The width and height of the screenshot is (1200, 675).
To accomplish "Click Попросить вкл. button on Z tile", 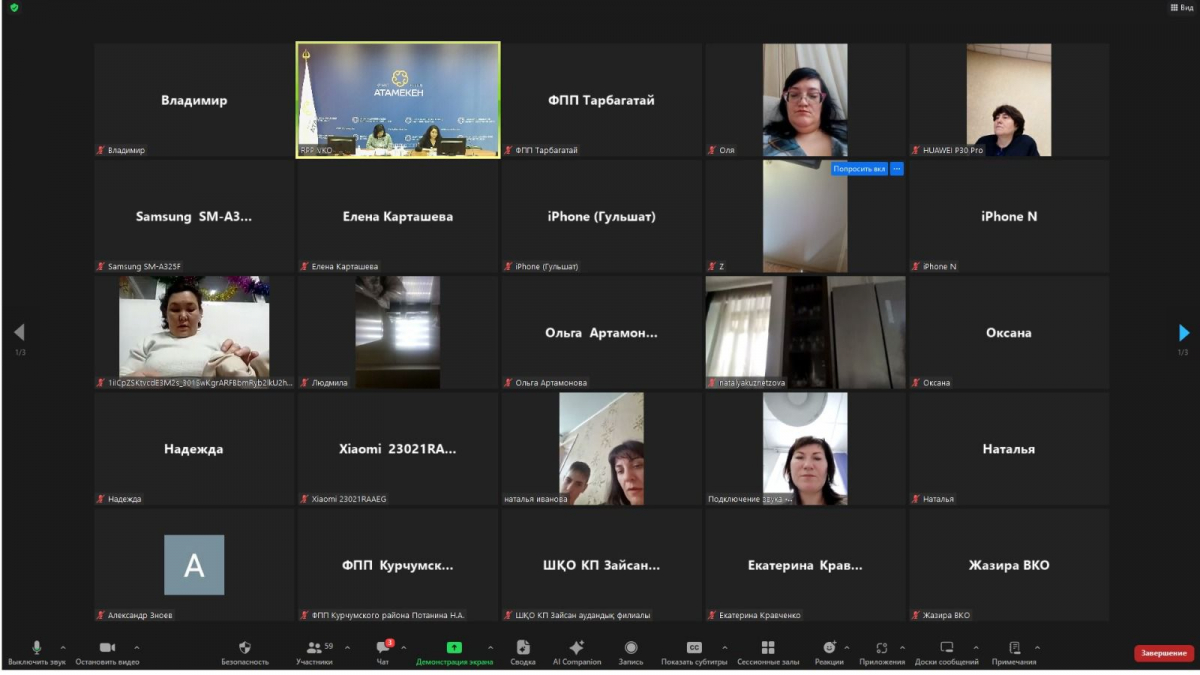I will pos(859,169).
